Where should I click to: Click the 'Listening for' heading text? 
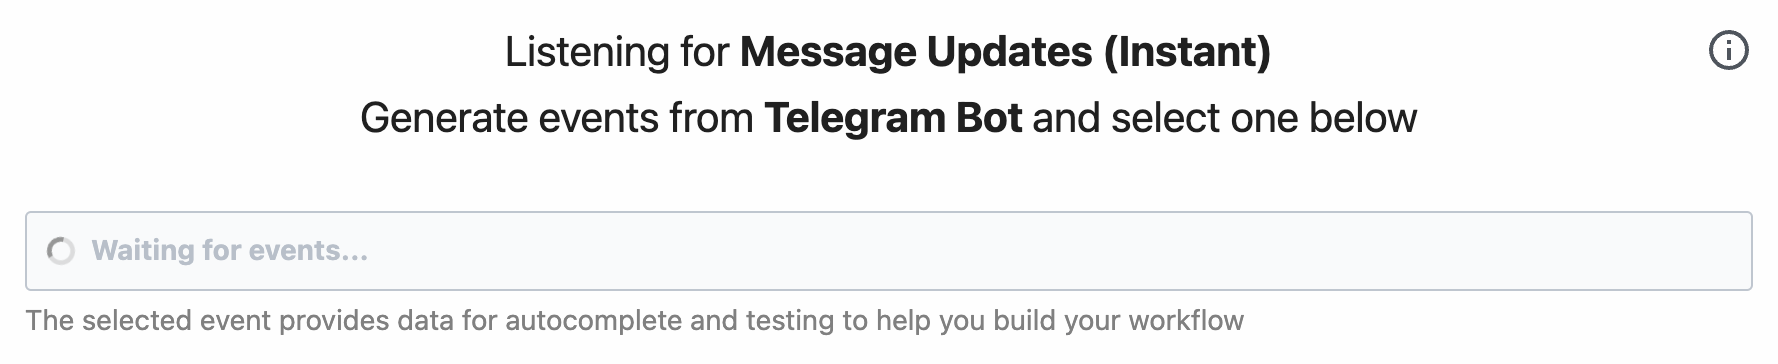pyautogui.click(x=617, y=52)
